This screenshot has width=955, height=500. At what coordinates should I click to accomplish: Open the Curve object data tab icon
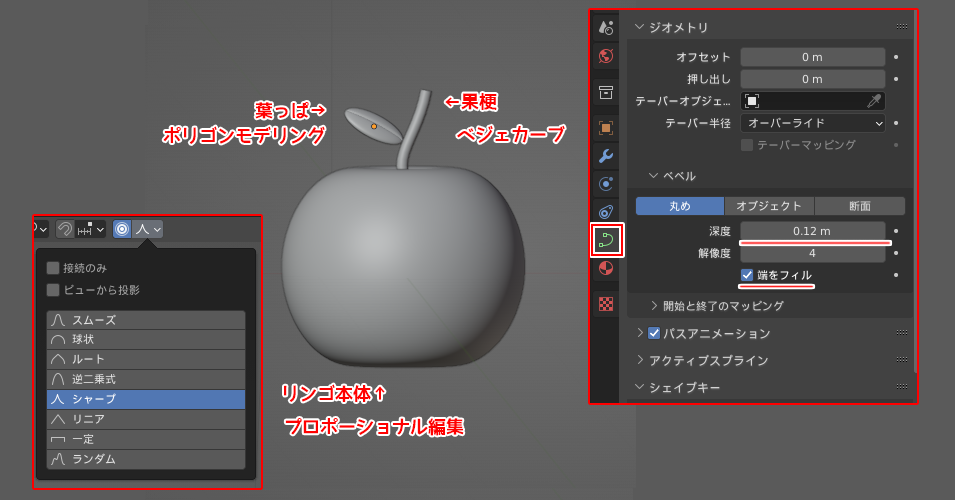(606, 240)
